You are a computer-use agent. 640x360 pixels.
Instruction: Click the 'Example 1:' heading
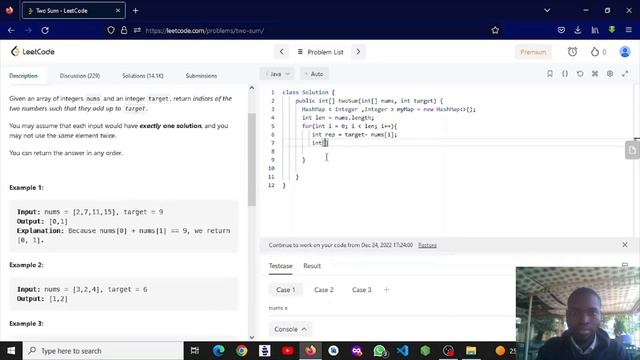[26, 188]
